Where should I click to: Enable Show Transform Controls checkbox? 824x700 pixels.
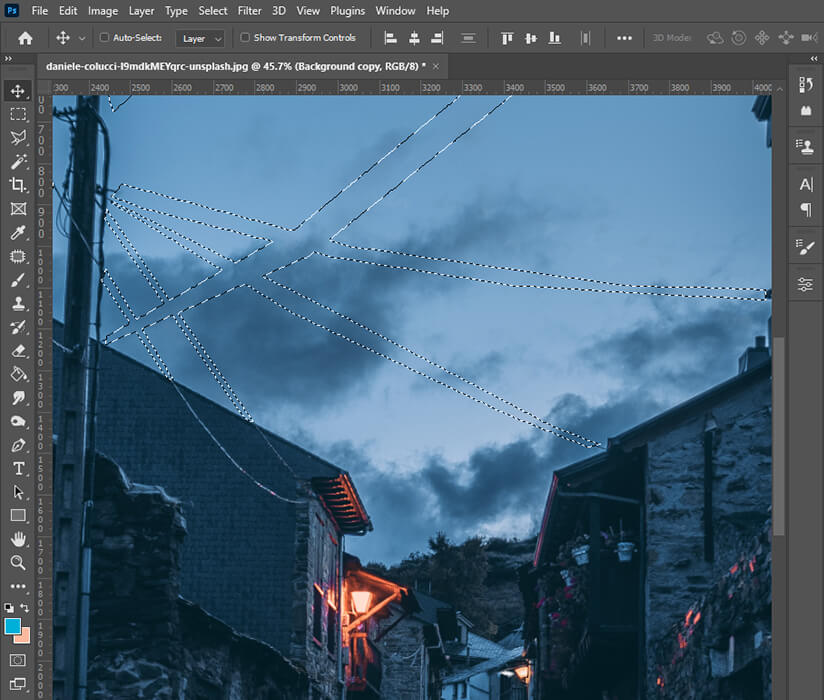245,37
